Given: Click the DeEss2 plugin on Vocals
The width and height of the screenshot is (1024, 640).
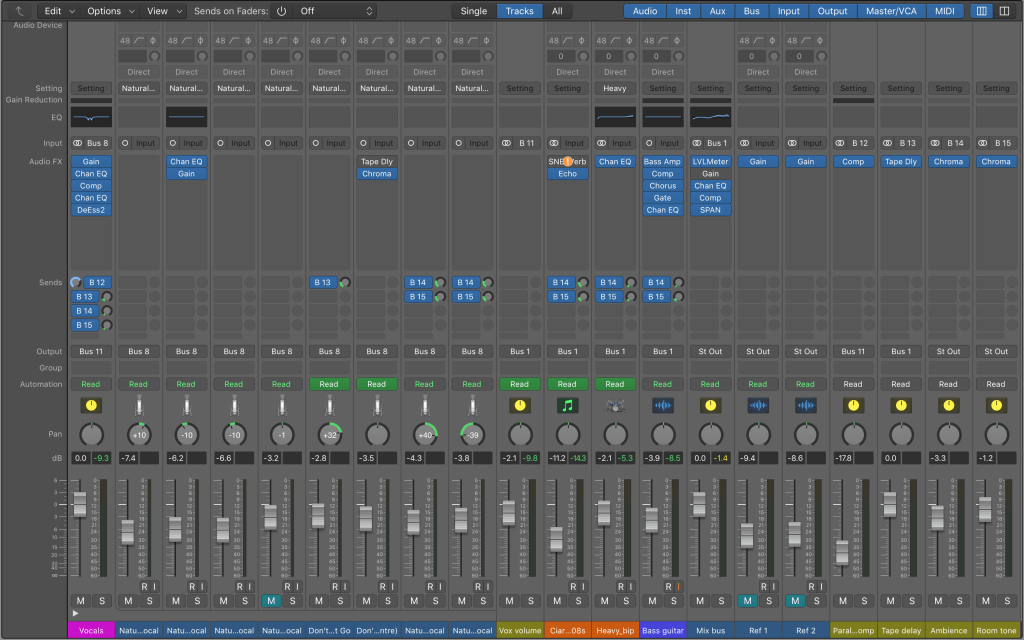Looking at the screenshot, I should (91, 210).
